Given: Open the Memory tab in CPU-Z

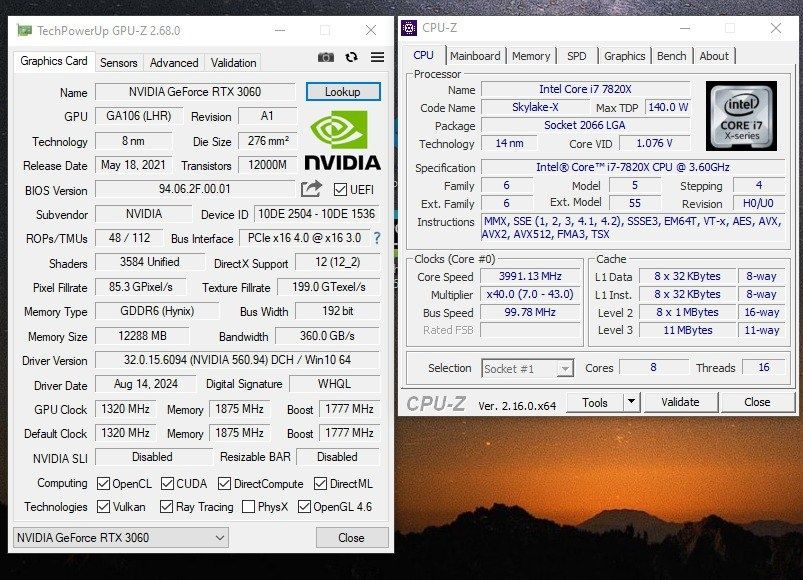Looking at the screenshot, I should coord(531,56).
